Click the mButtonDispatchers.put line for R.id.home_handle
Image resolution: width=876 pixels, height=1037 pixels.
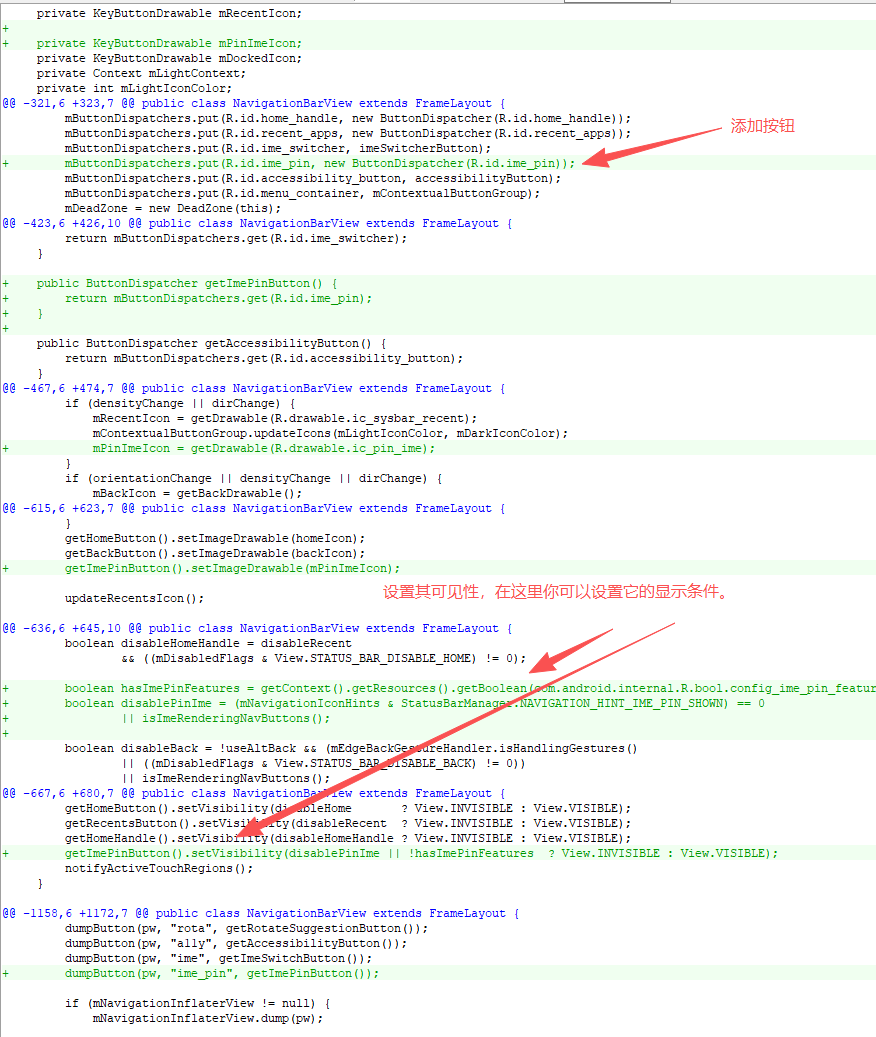pyautogui.click(x=348, y=118)
